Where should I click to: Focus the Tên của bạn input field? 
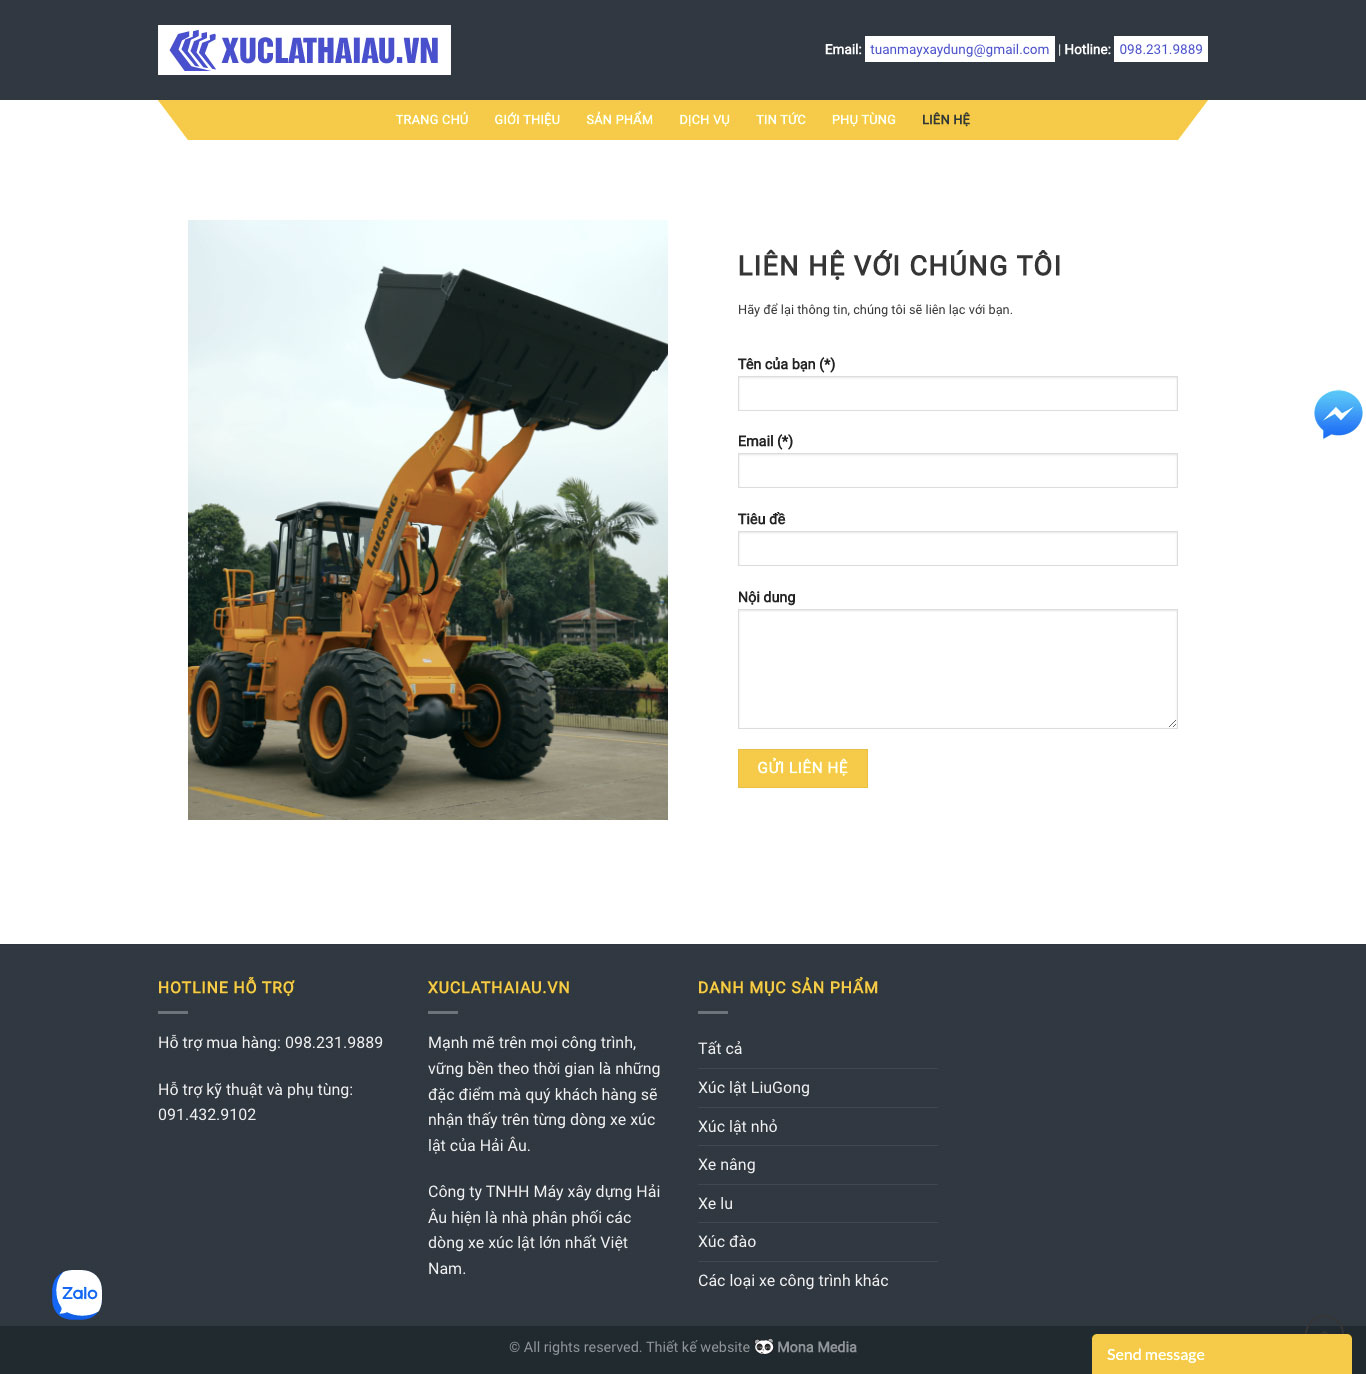tap(958, 394)
